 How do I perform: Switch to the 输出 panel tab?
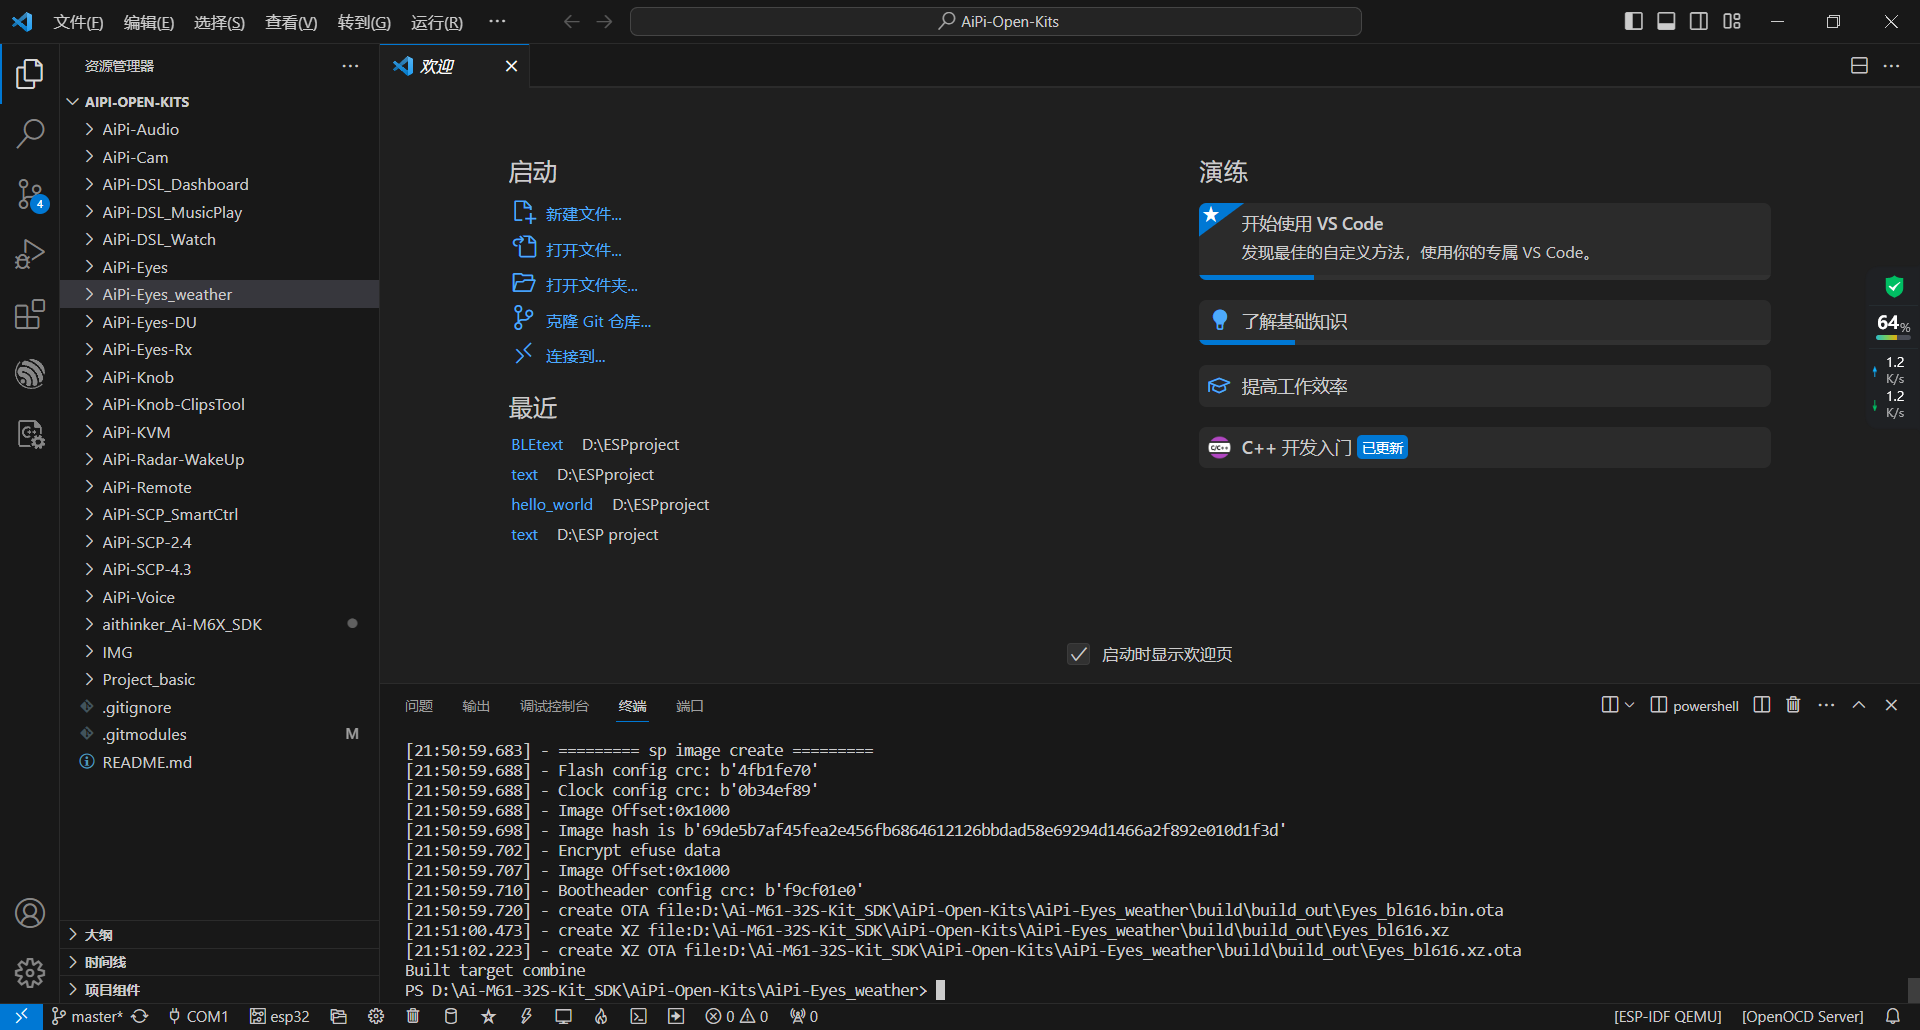[x=476, y=706]
